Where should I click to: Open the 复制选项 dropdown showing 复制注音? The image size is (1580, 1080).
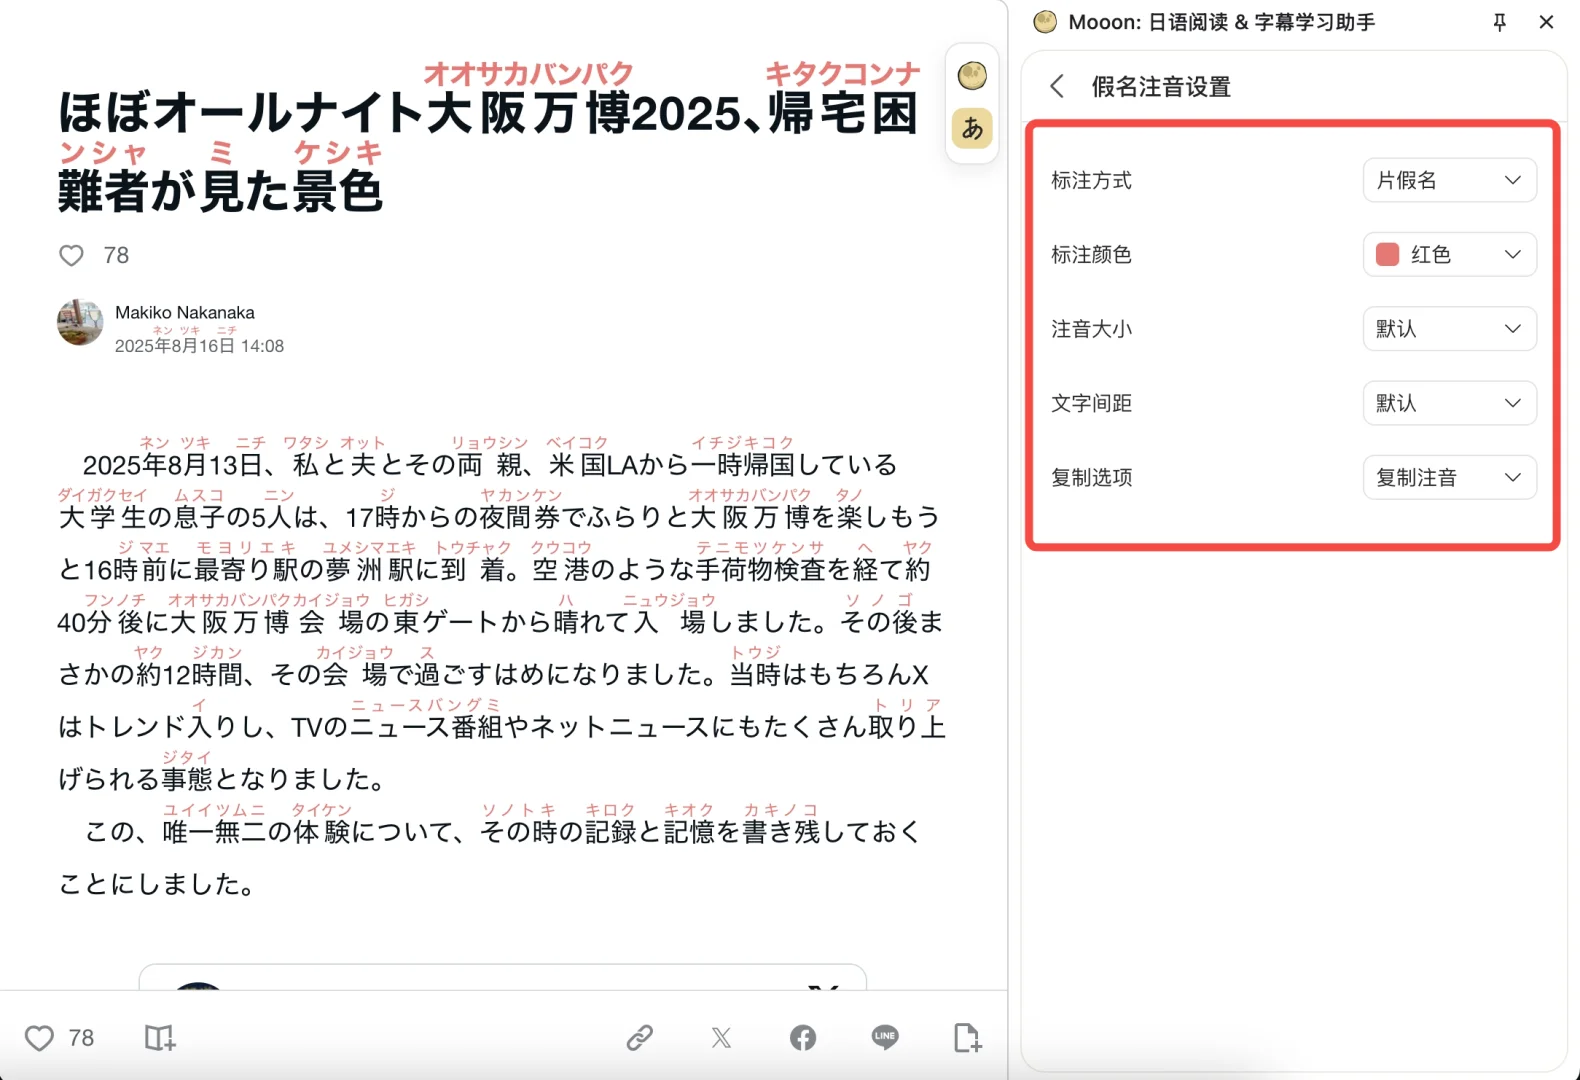pyautogui.click(x=1449, y=477)
